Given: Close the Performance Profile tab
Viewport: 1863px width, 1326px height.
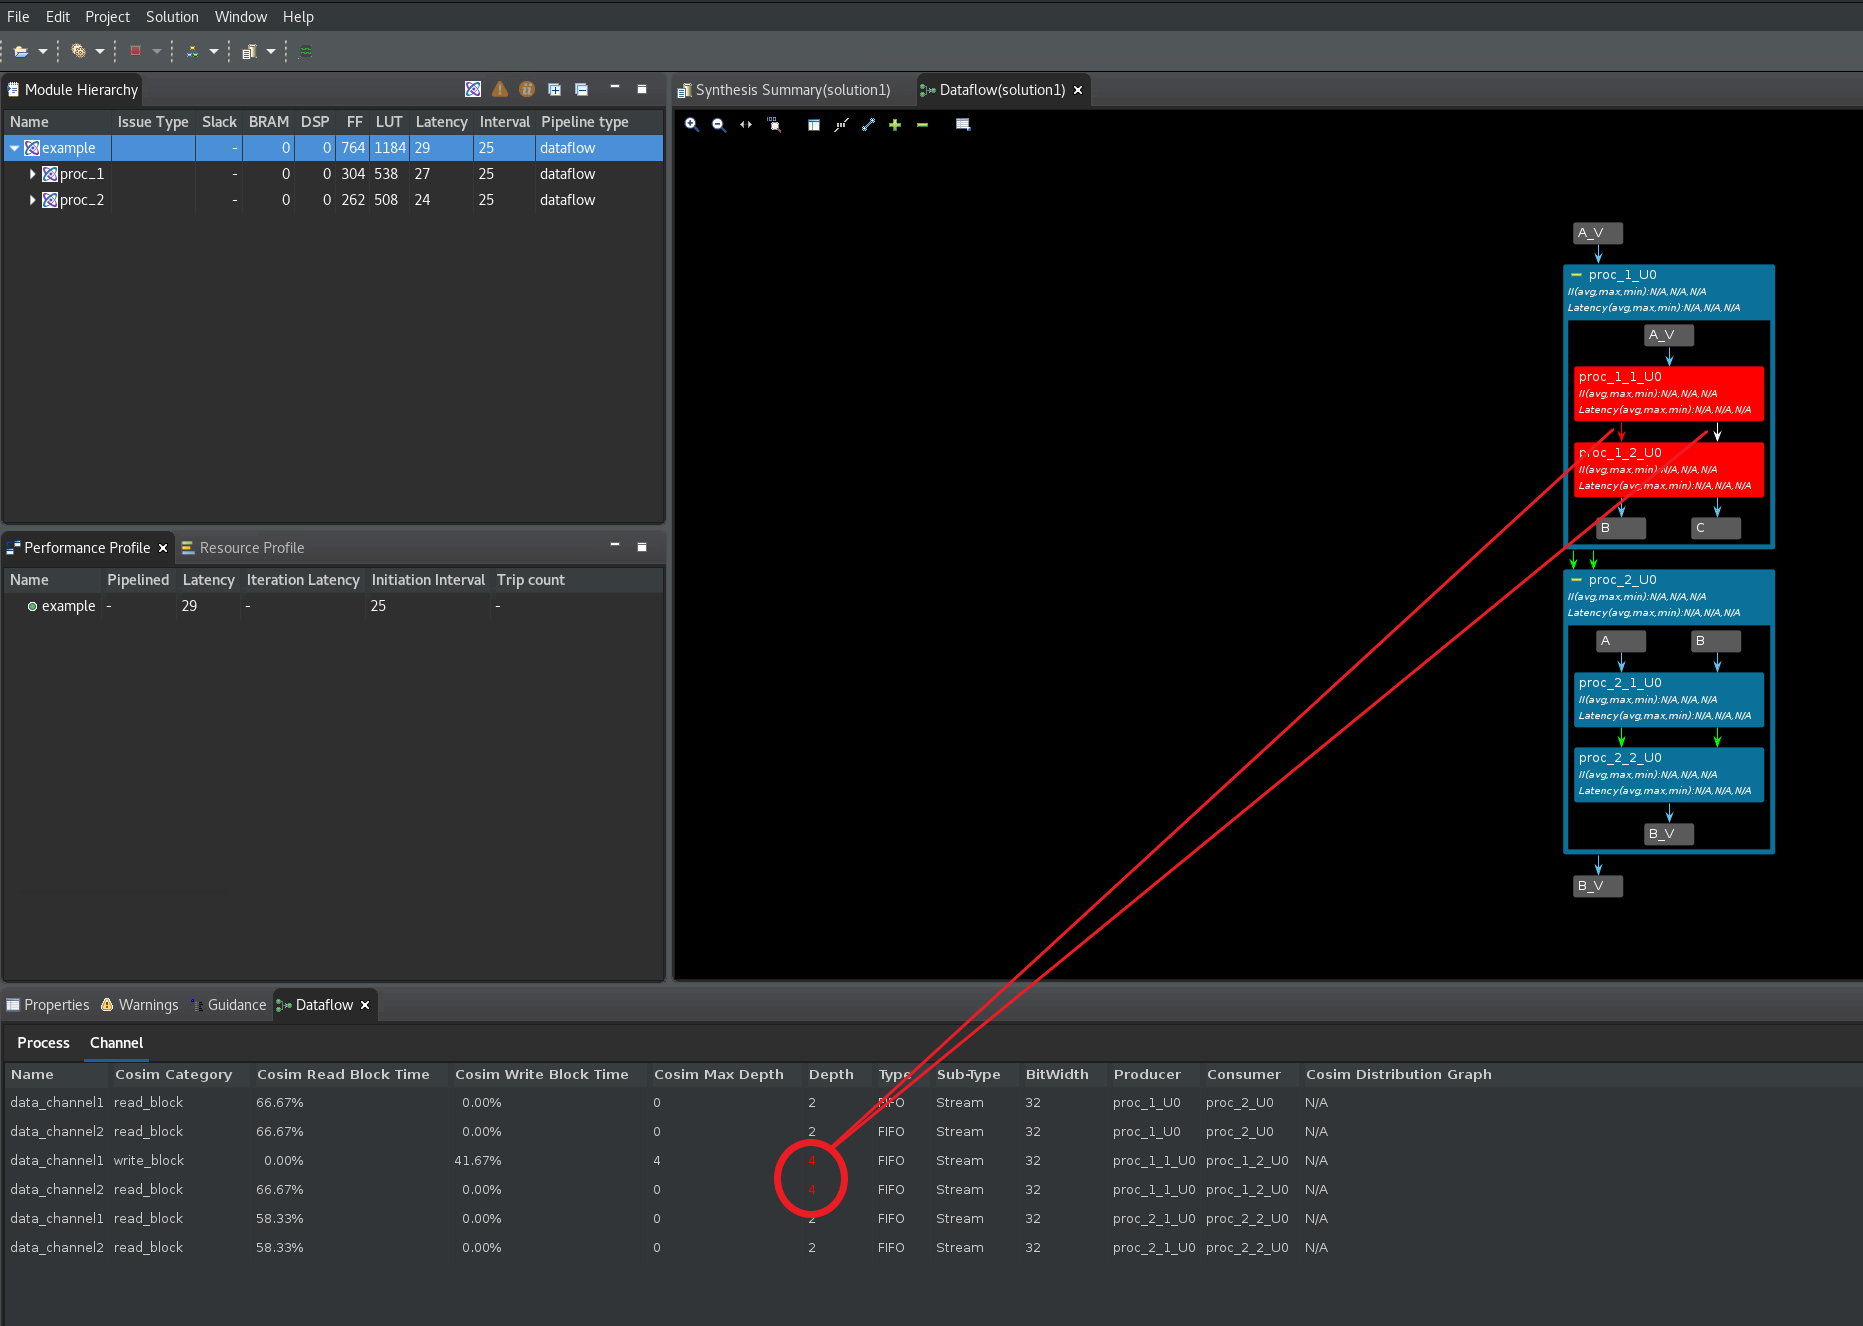Looking at the screenshot, I should (163, 548).
